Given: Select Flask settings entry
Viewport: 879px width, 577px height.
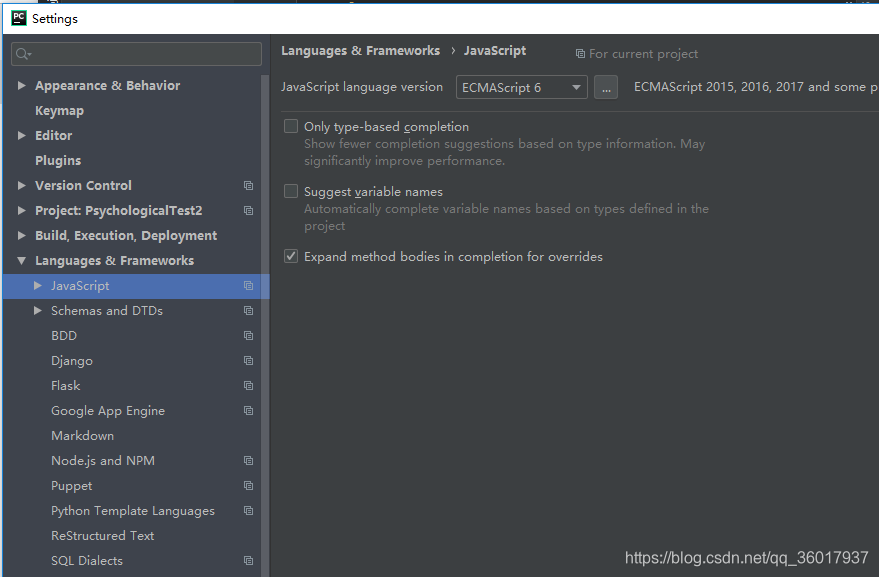Looking at the screenshot, I should pos(66,386).
